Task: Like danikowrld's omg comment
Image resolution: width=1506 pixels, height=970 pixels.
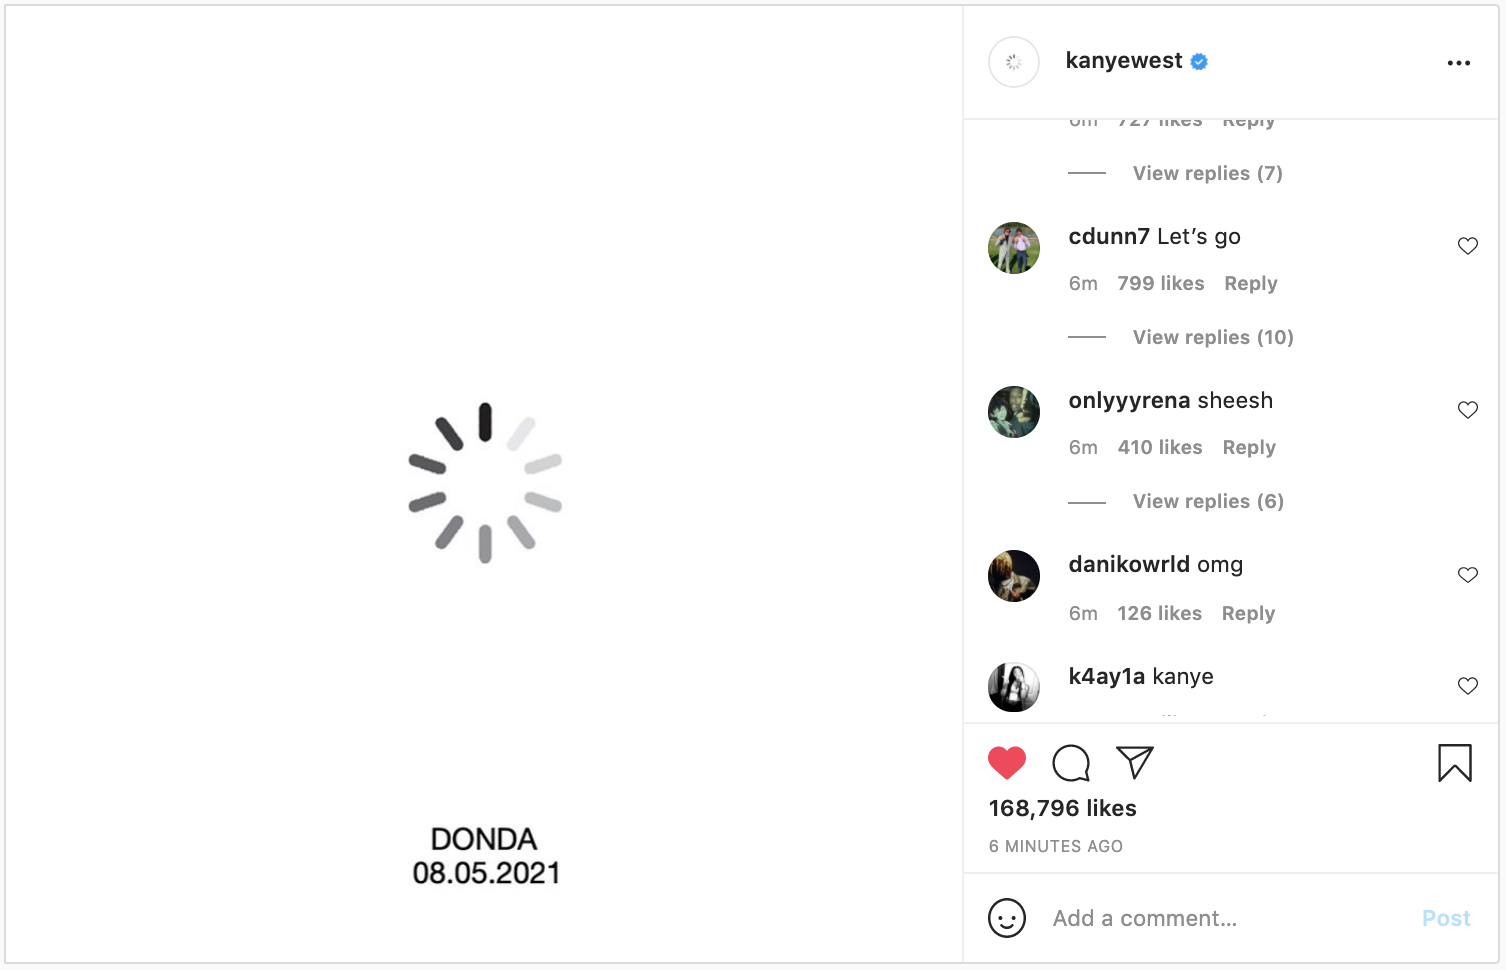Action: point(1467,575)
